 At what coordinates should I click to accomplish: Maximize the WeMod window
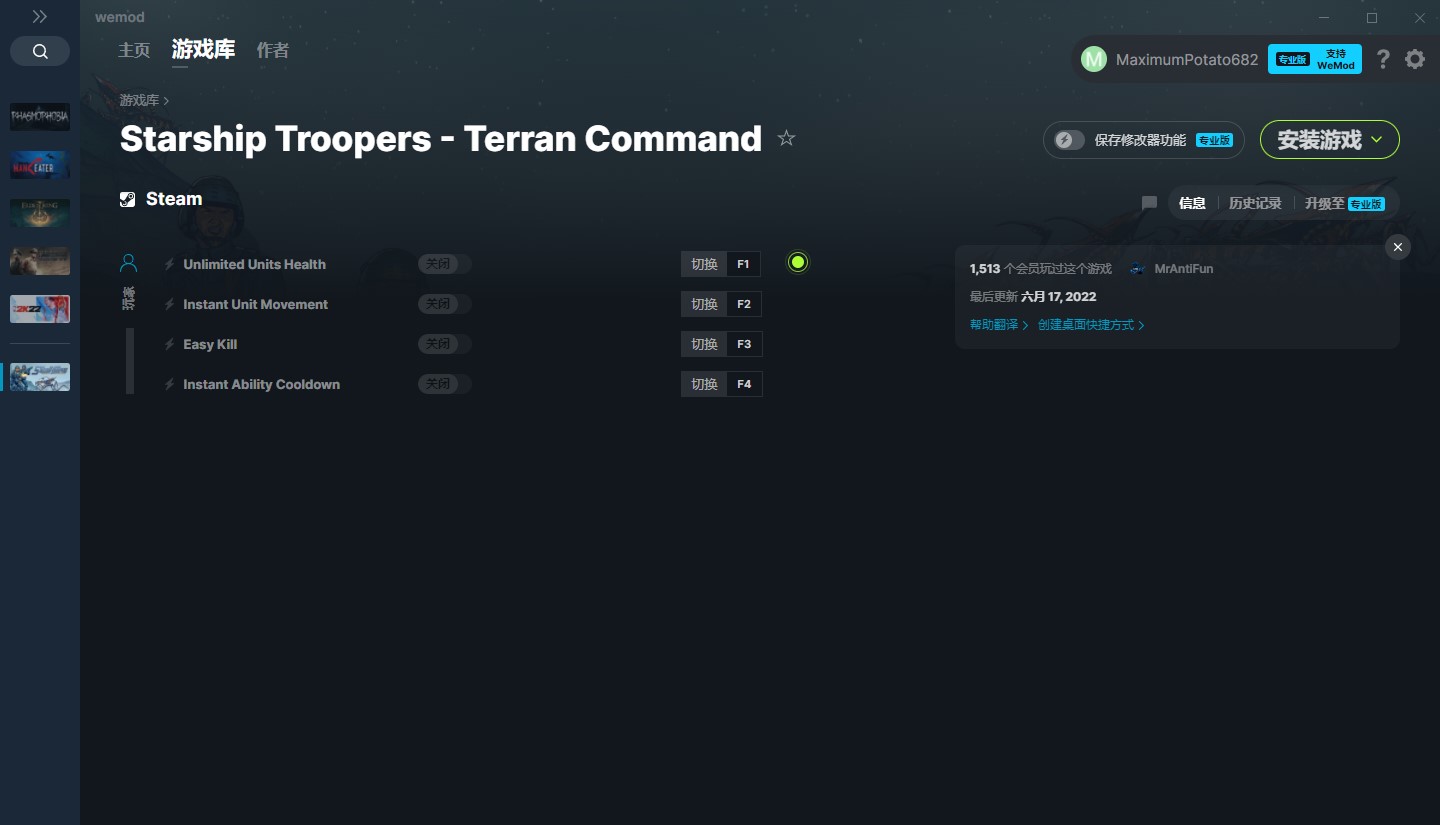click(x=1372, y=18)
